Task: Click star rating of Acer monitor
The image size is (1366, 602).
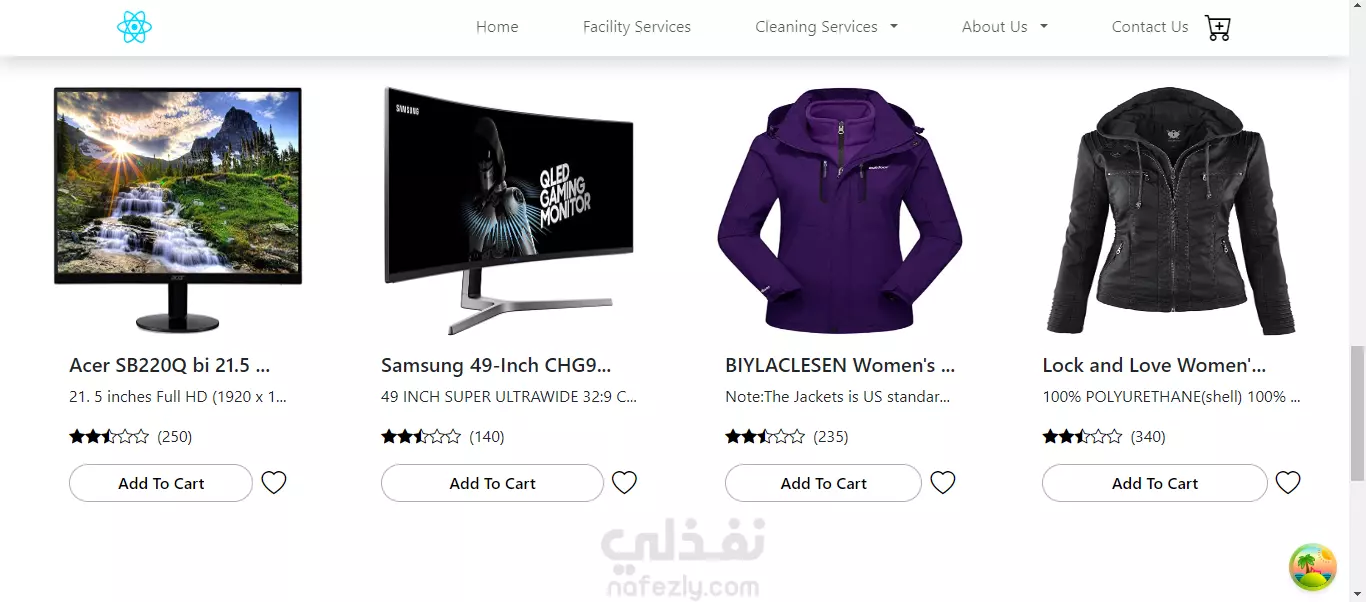Action: pos(109,436)
